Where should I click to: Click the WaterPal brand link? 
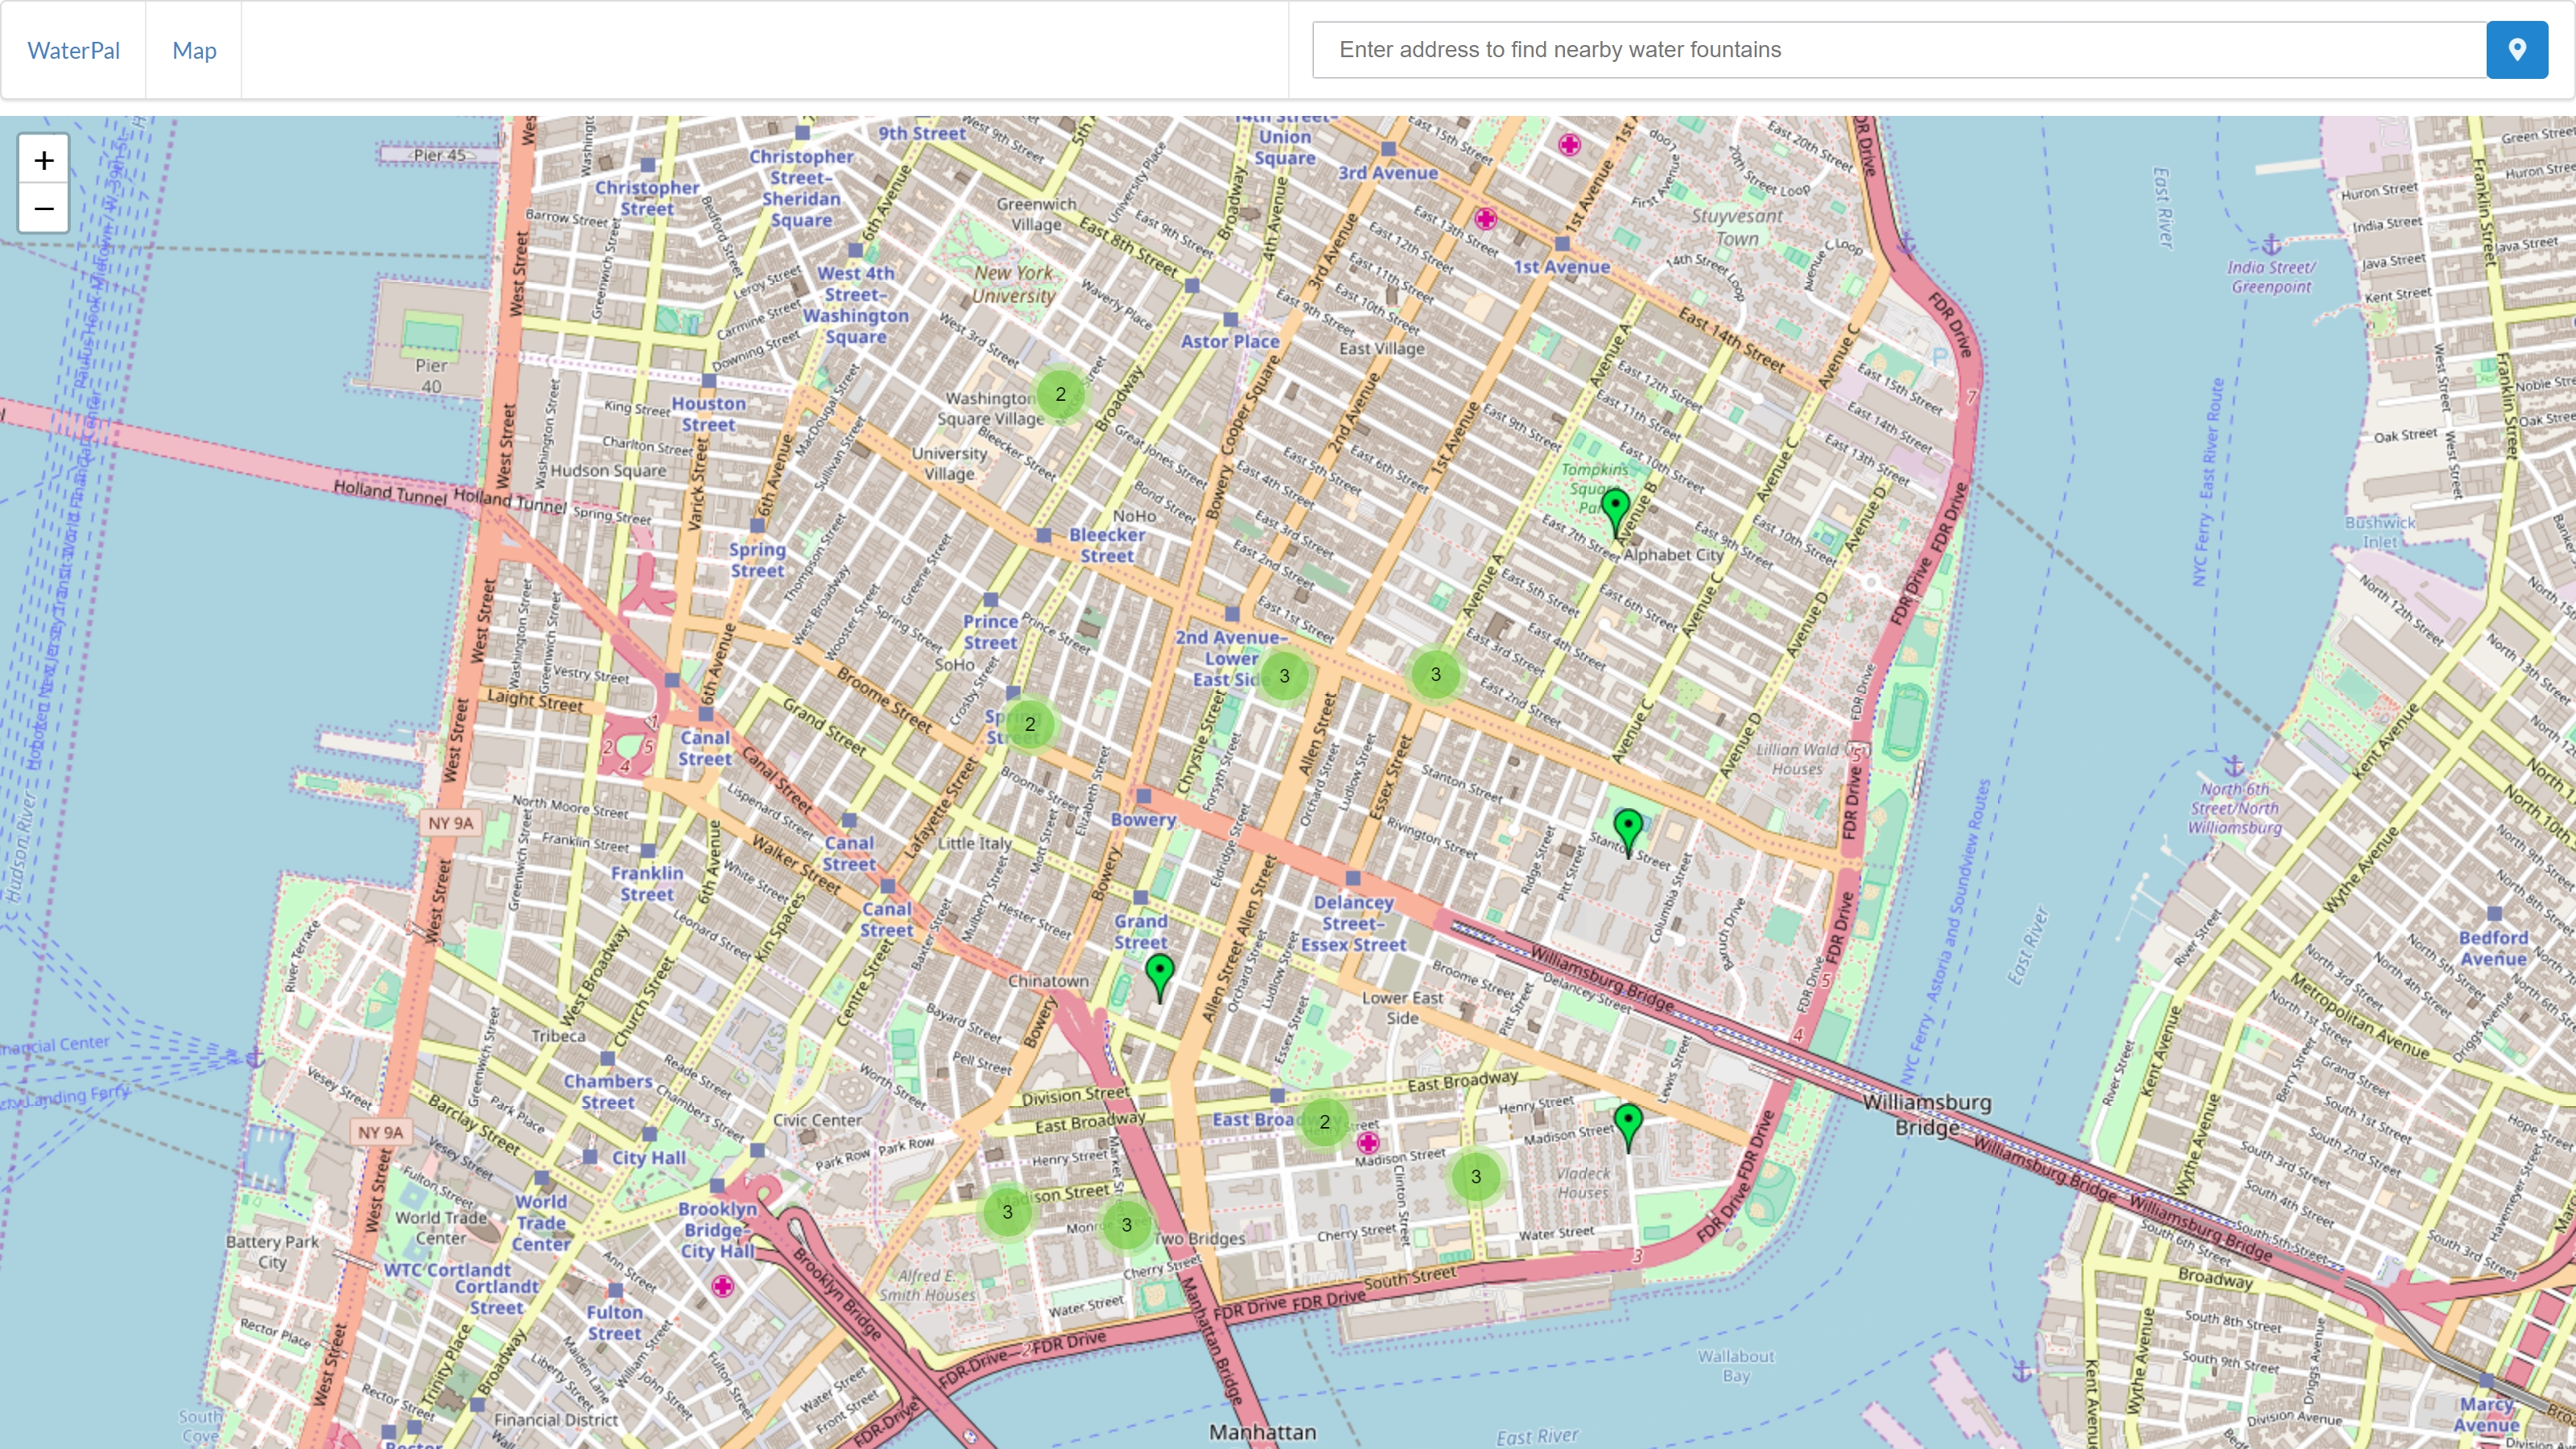pos(73,50)
